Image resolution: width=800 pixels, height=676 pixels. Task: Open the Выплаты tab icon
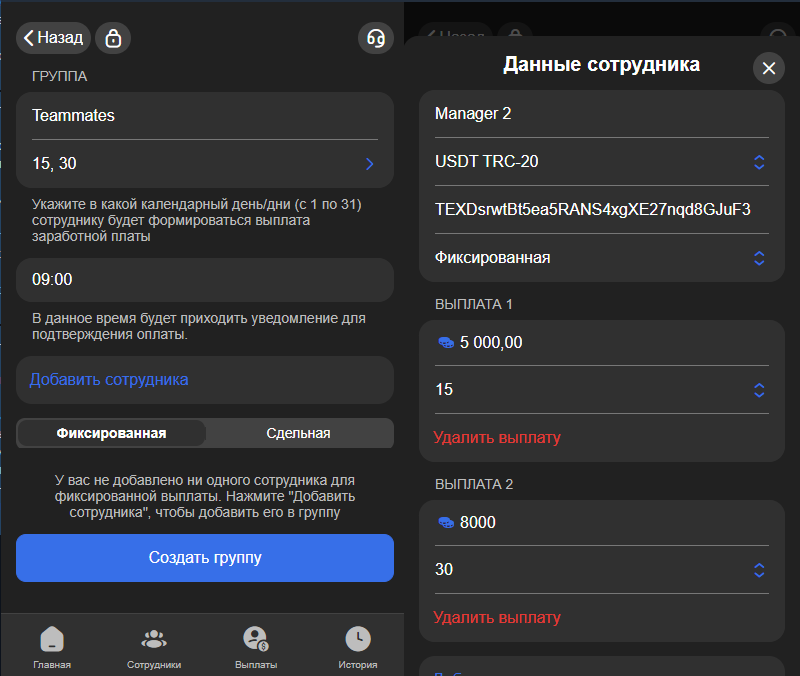pos(256,640)
